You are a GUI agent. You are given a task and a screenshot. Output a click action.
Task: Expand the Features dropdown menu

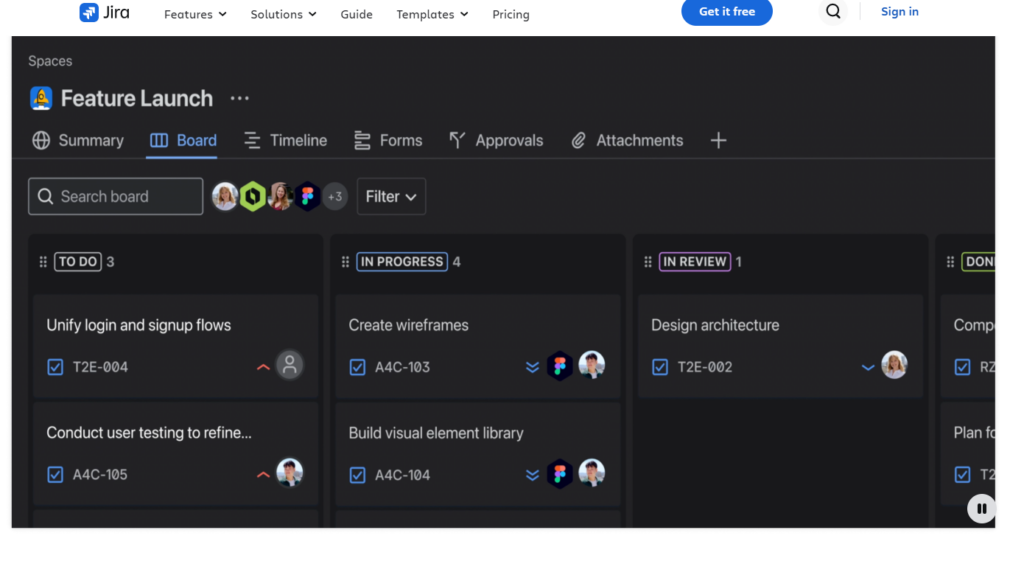pos(195,14)
